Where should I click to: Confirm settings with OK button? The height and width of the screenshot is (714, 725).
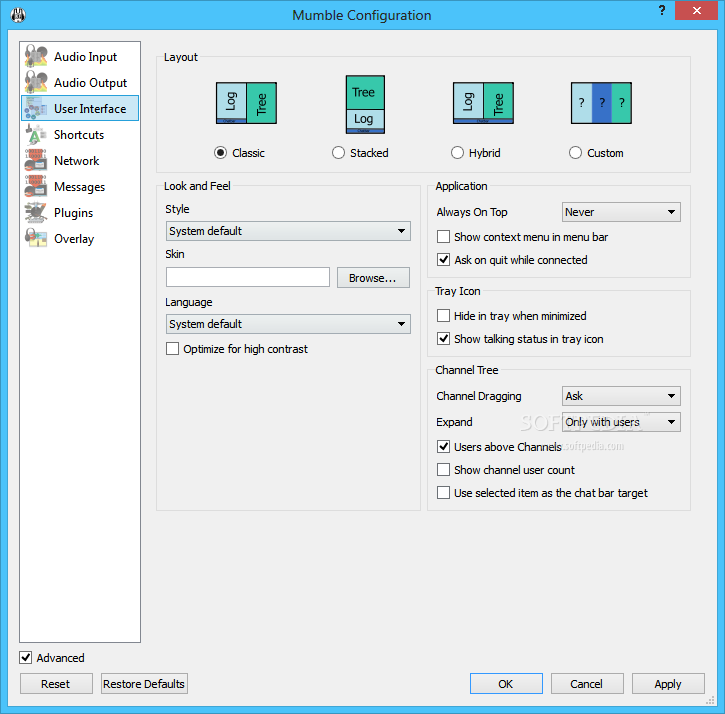[506, 683]
